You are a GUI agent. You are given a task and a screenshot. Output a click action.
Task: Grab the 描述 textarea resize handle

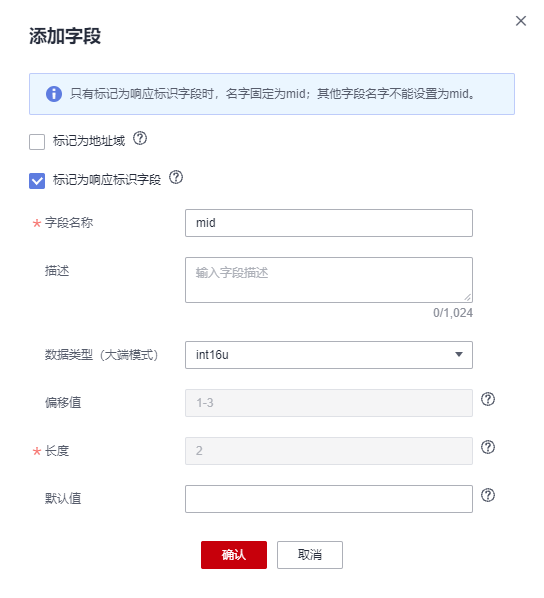tap(468, 297)
